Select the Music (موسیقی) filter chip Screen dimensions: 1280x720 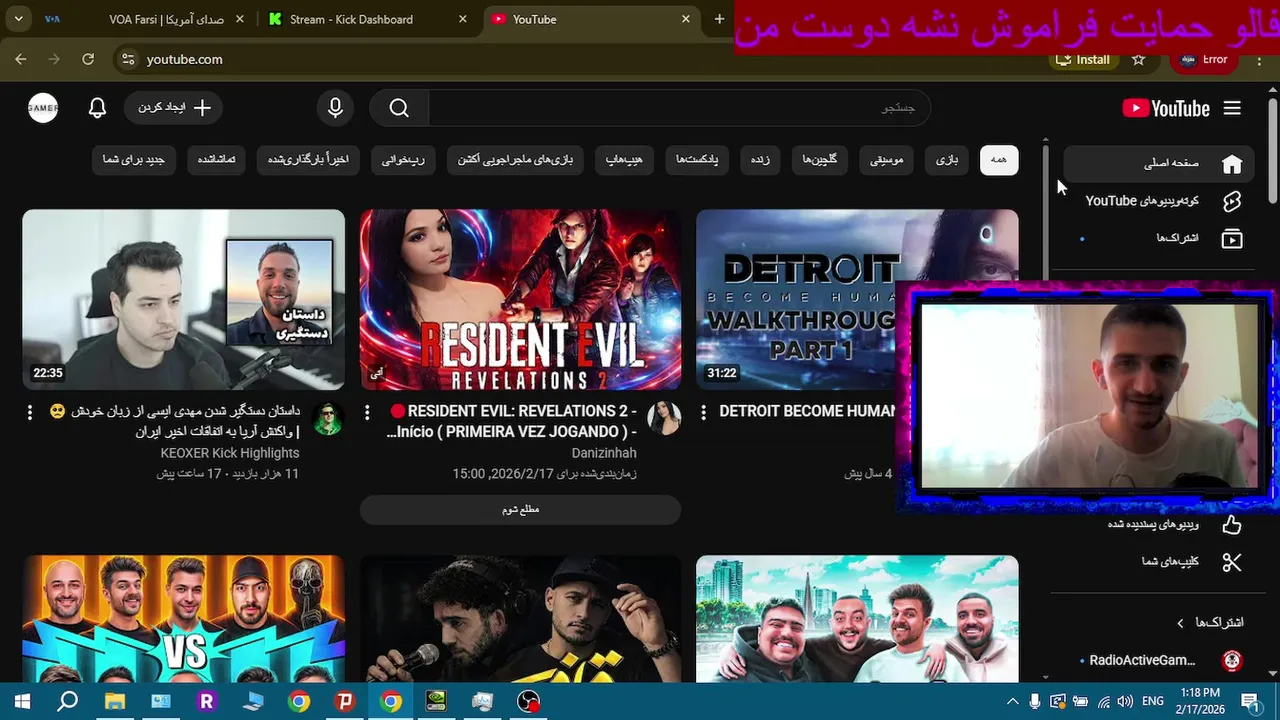886,160
